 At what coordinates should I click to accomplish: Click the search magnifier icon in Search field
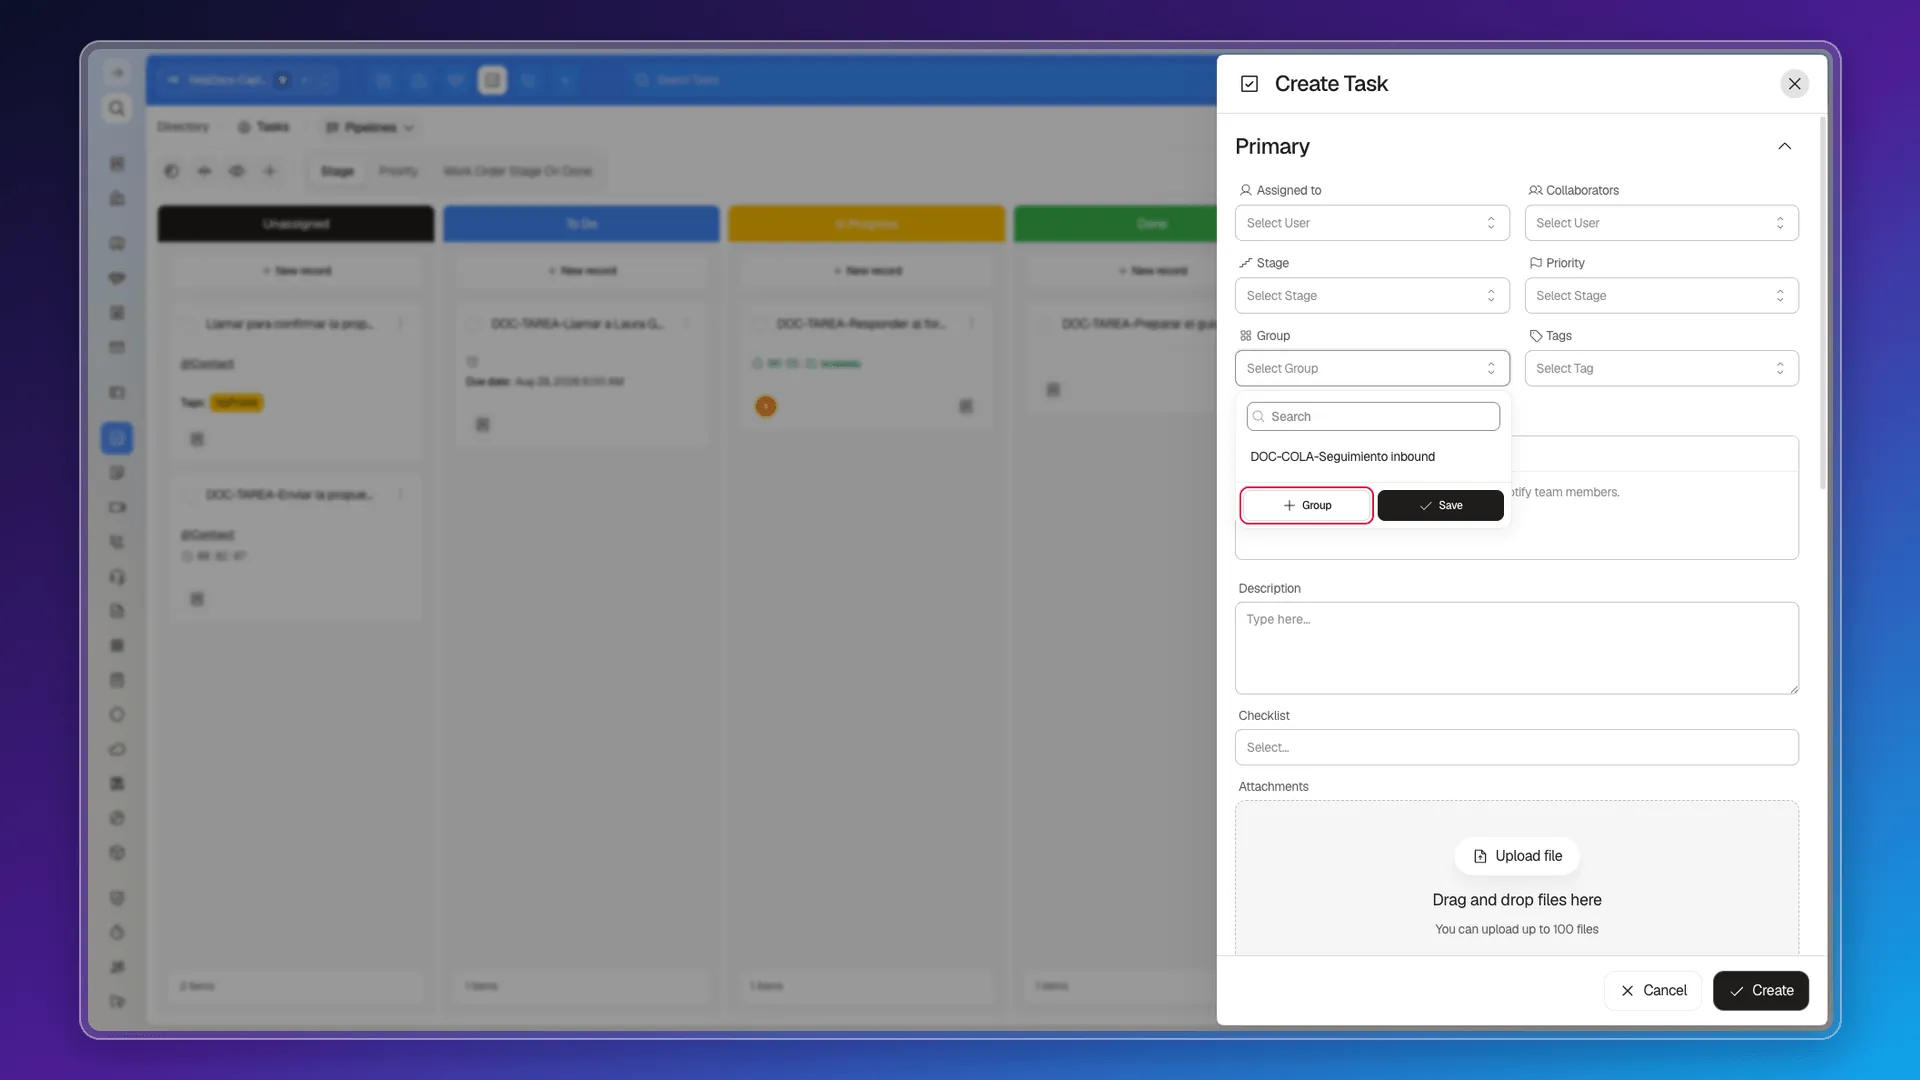tap(1258, 416)
